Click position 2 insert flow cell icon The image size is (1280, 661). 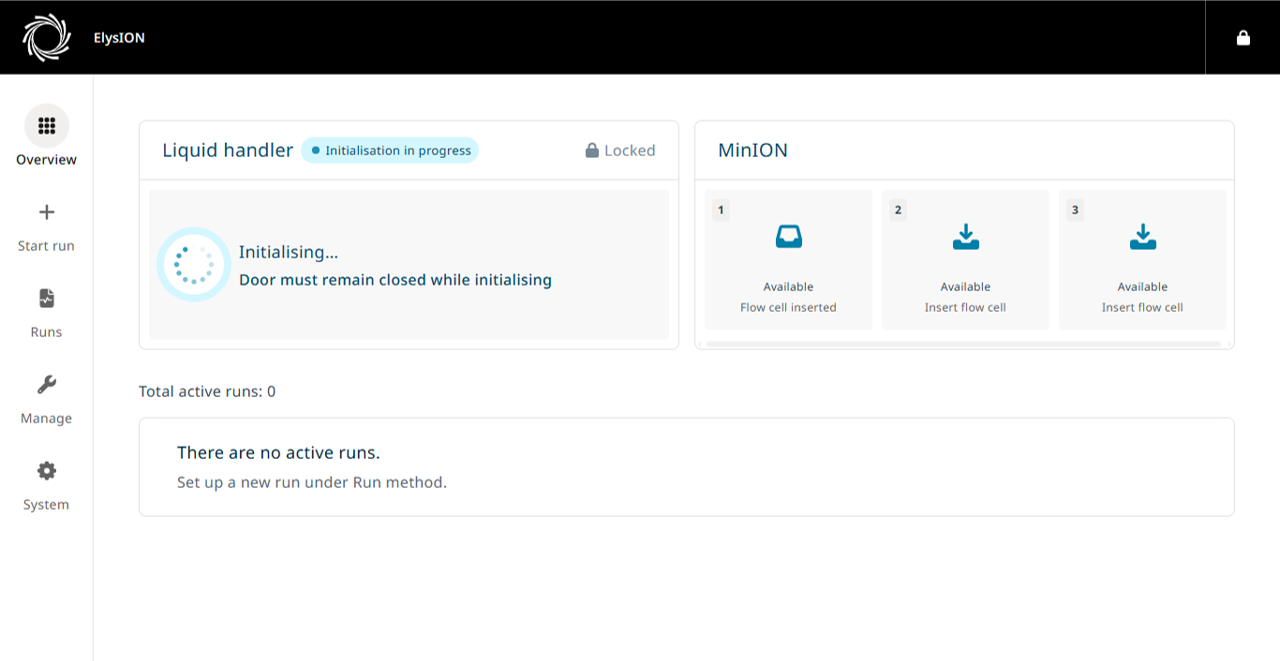click(965, 236)
